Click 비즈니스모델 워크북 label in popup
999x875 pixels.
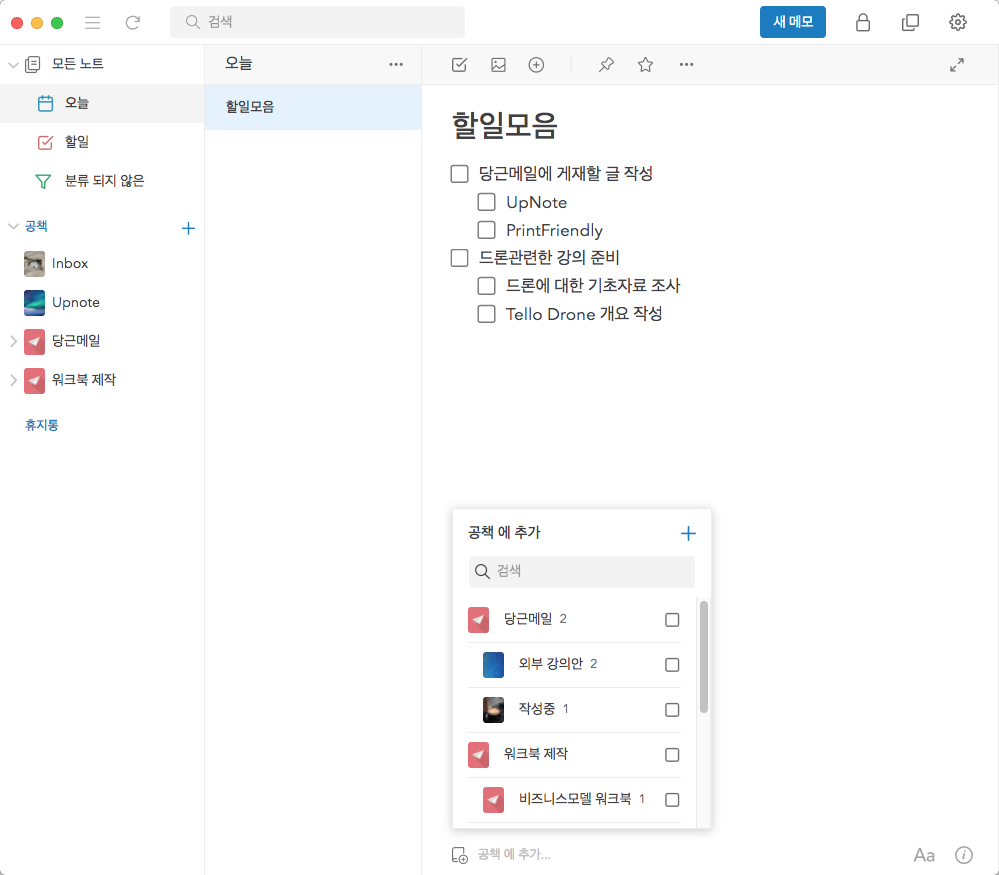(575, 799)
